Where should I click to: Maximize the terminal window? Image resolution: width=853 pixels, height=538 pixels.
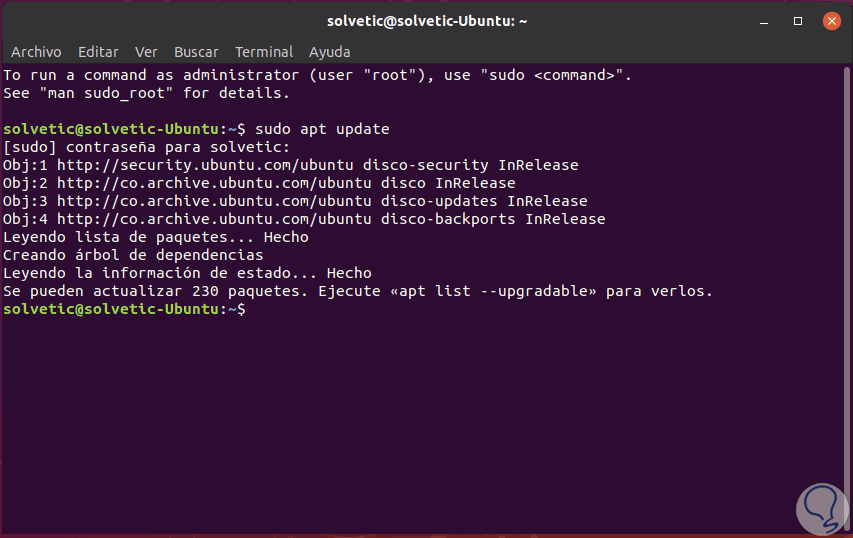799,20
